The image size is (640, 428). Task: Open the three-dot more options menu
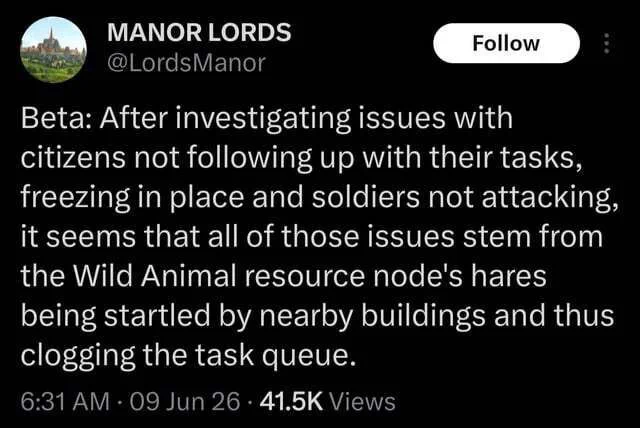point(607,43)
